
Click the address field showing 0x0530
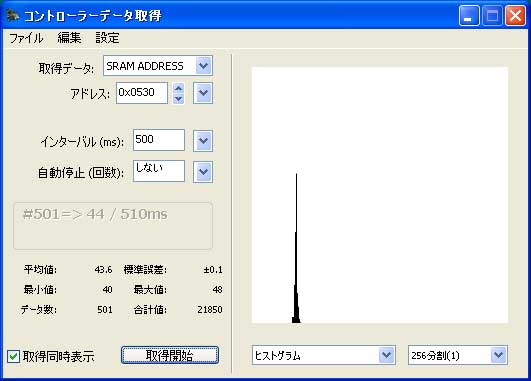coord(142,93)
